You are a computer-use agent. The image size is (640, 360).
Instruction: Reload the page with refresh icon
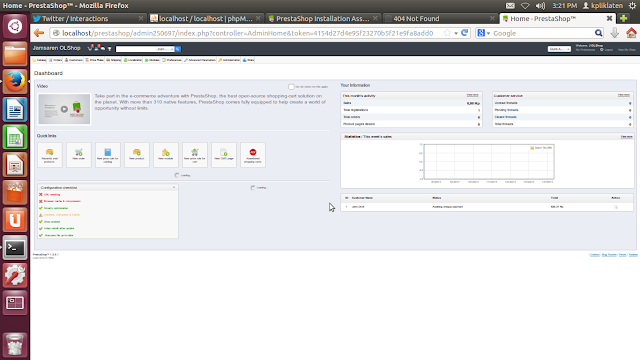coord(464,33)
